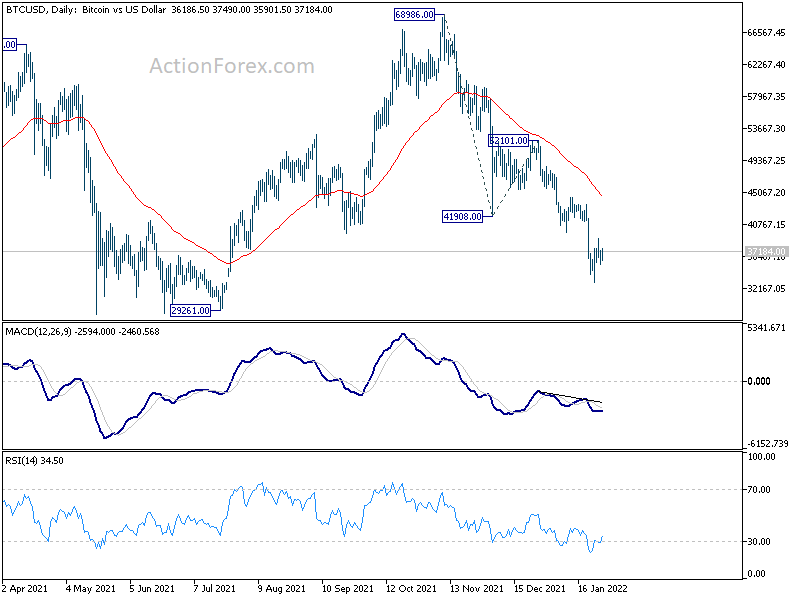Image resolution: width=800 pixels, height=600 pixels.
Task: Click the RSI 30.00 oversold level label
Action: tap(759, 542)
